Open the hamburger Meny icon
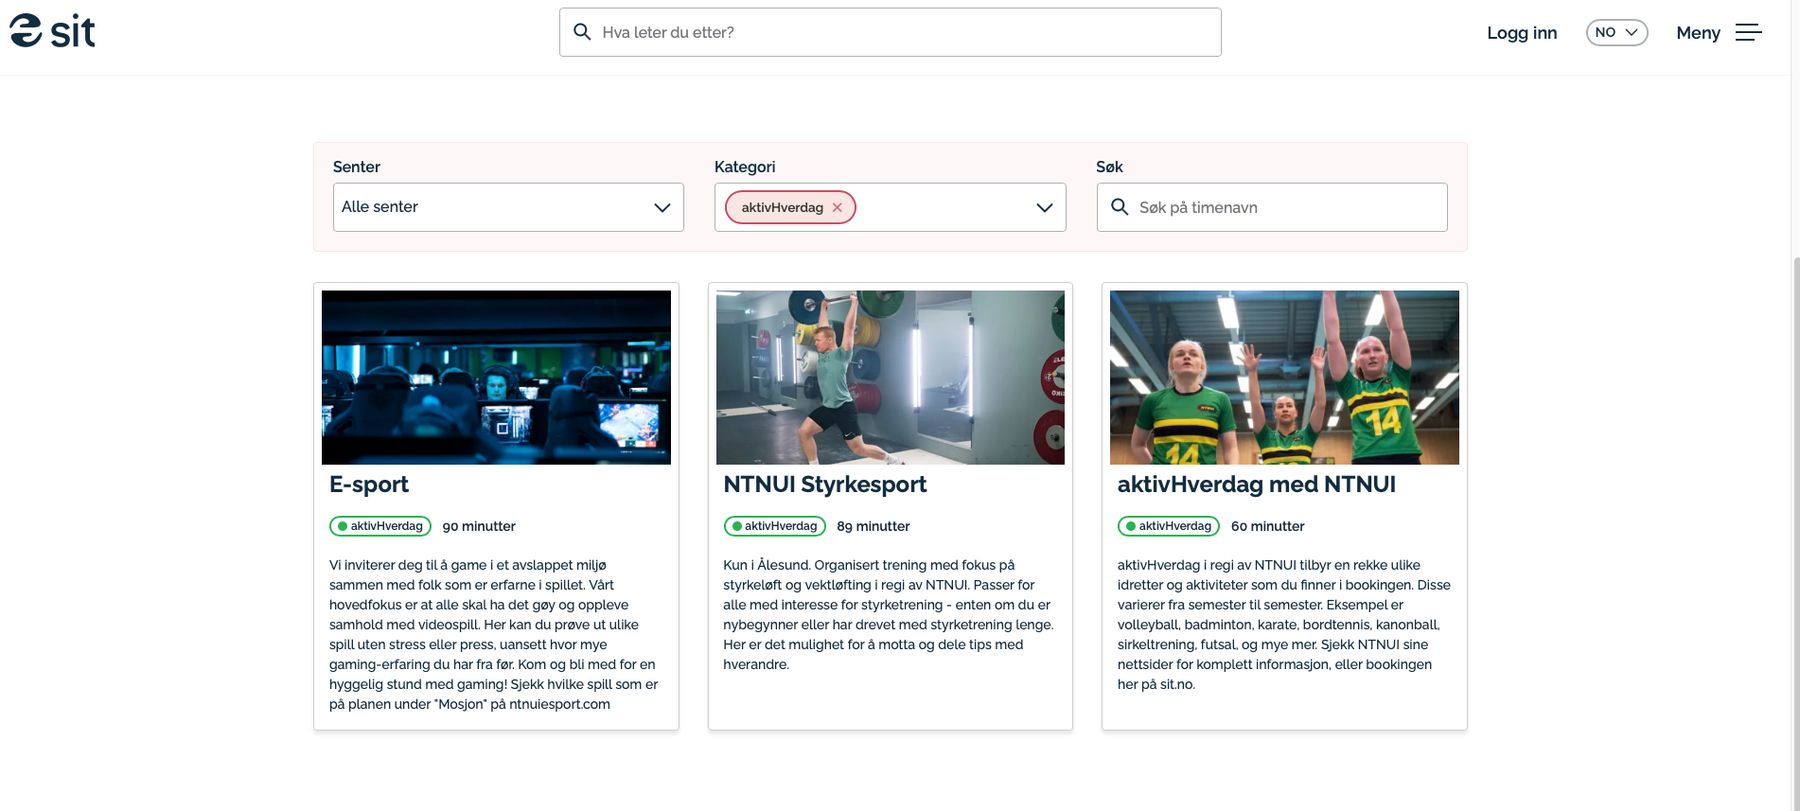This screenshot has width=1800, height=811. [1748, 33]
